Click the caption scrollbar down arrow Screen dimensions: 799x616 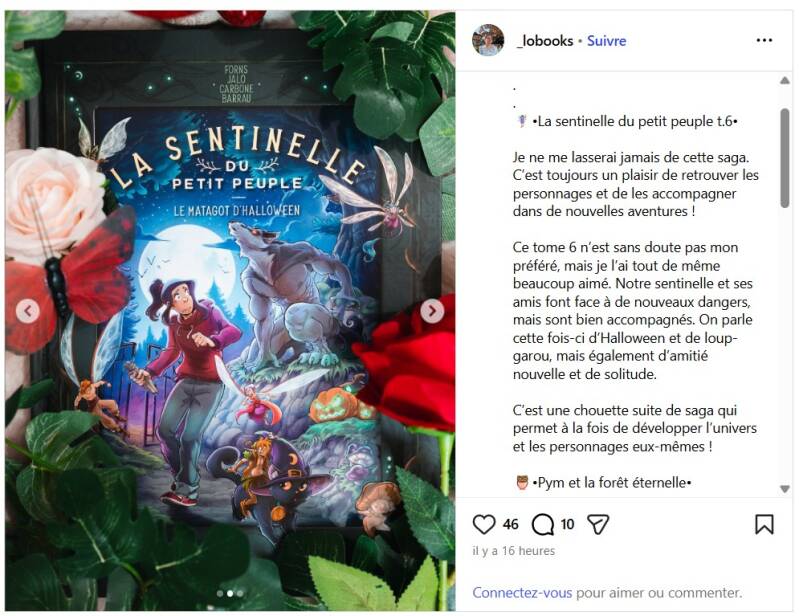pyautogui.click(x=785, y=489)
